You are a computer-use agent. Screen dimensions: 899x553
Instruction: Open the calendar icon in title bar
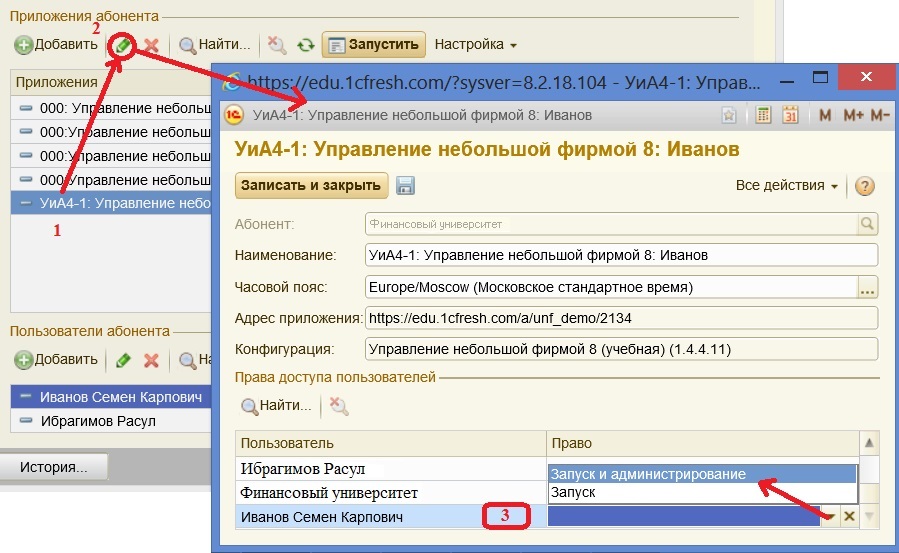pos(791,115)
